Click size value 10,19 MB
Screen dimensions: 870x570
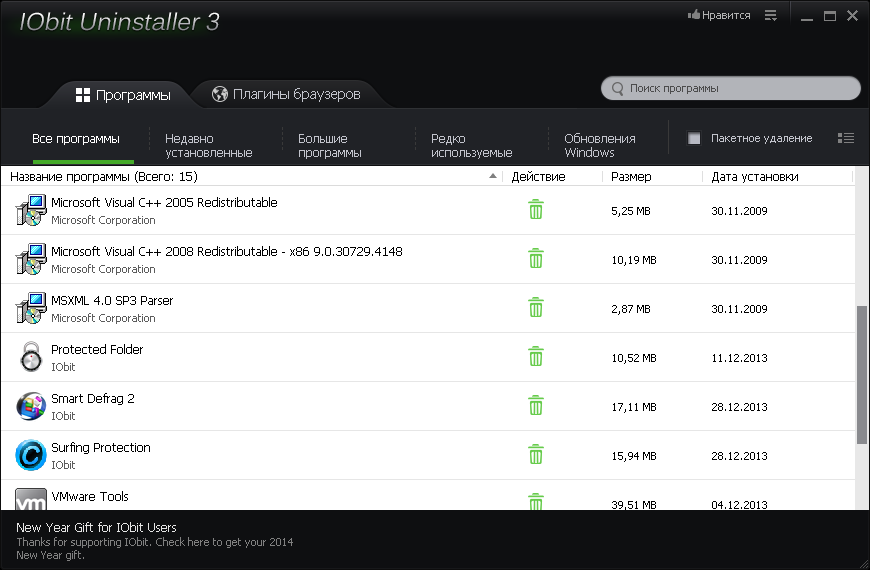(x=634, y=260)
